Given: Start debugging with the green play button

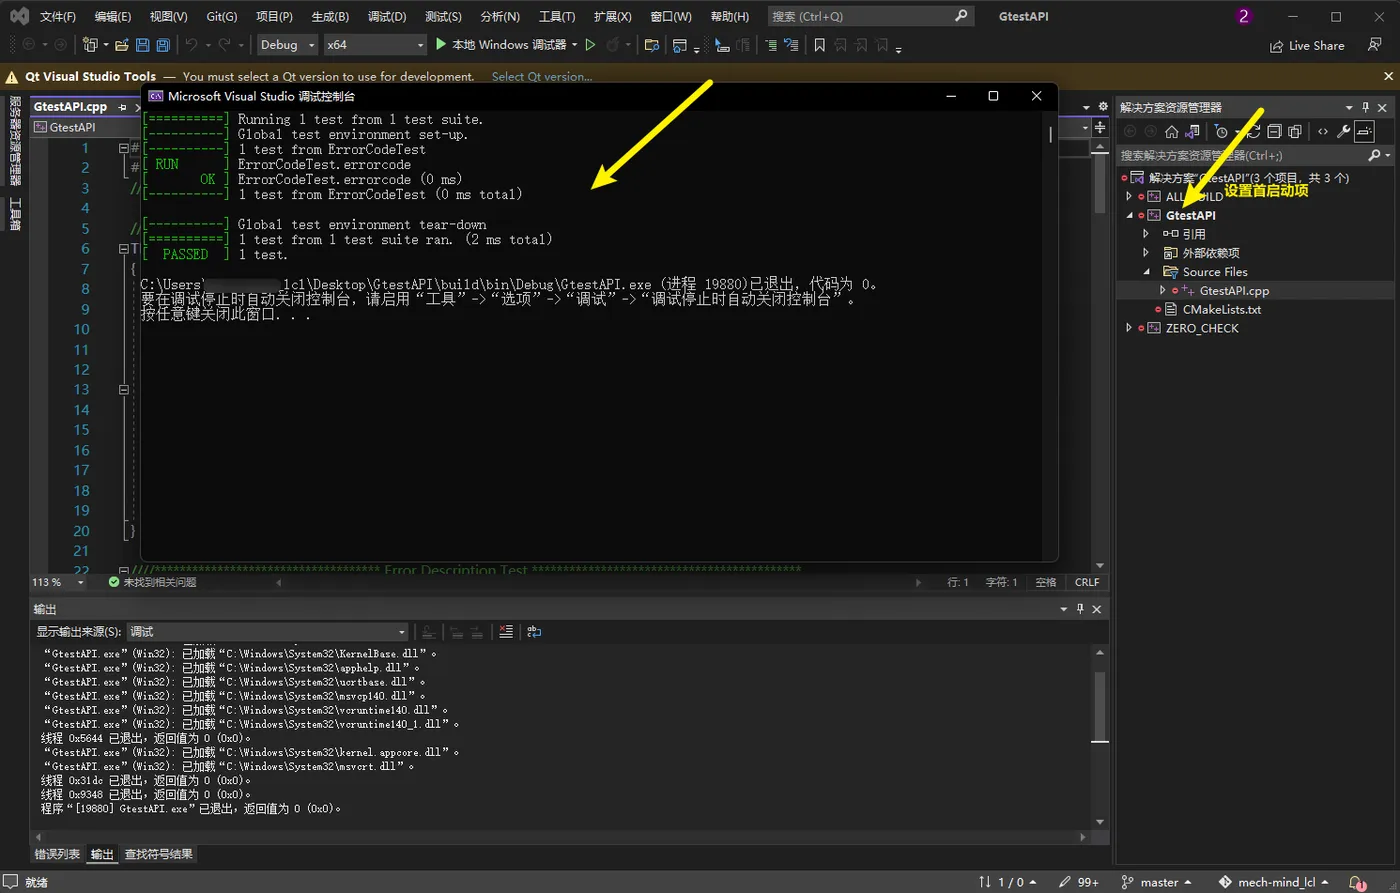Looking at the screenshot, I should 442,45.
